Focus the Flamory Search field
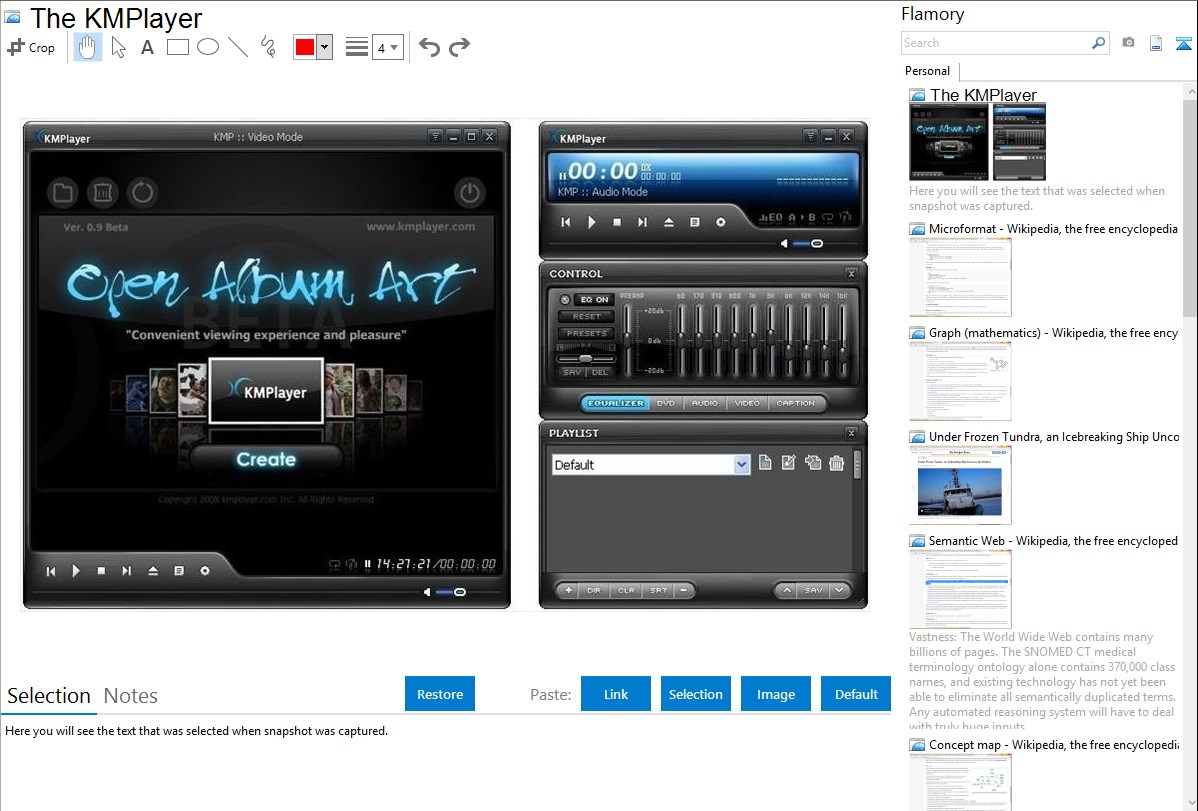Image resolution: width=1198 pixels, height=811 pixels. [996, 43]
